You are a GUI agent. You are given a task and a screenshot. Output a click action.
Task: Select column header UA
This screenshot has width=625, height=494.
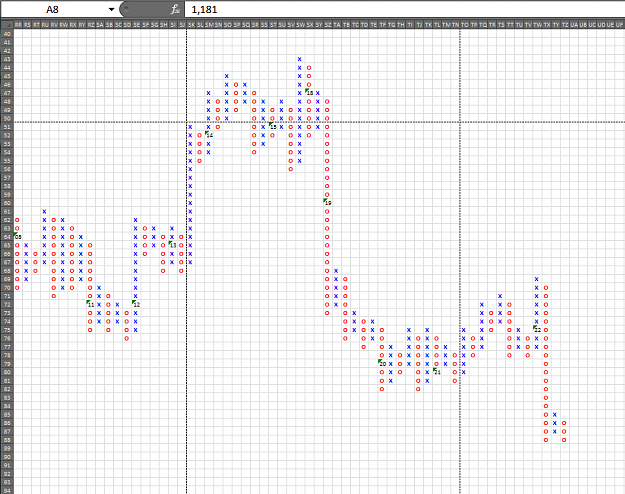[574, 25]
